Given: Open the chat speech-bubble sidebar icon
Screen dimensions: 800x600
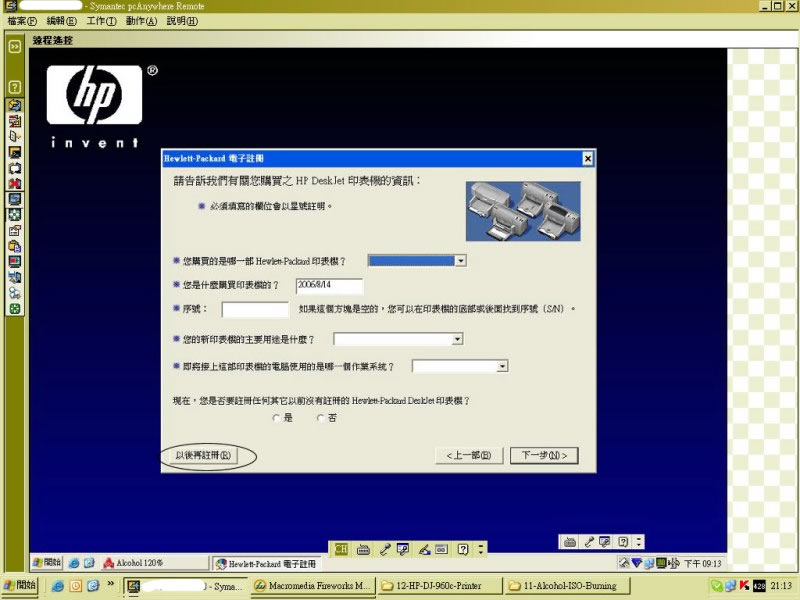Looking at the screenshot, I should click(x=15, y=168).
